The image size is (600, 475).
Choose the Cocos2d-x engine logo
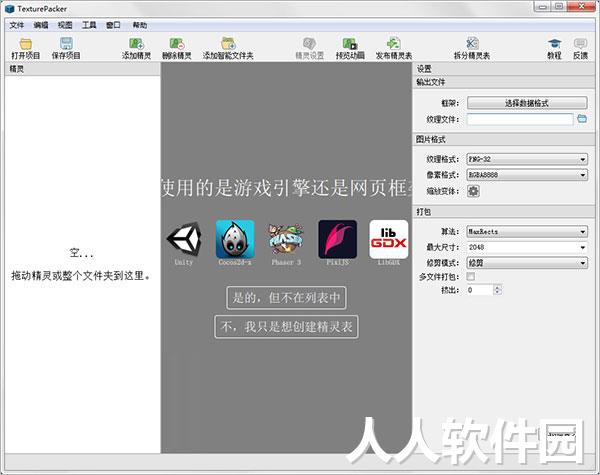235,240
